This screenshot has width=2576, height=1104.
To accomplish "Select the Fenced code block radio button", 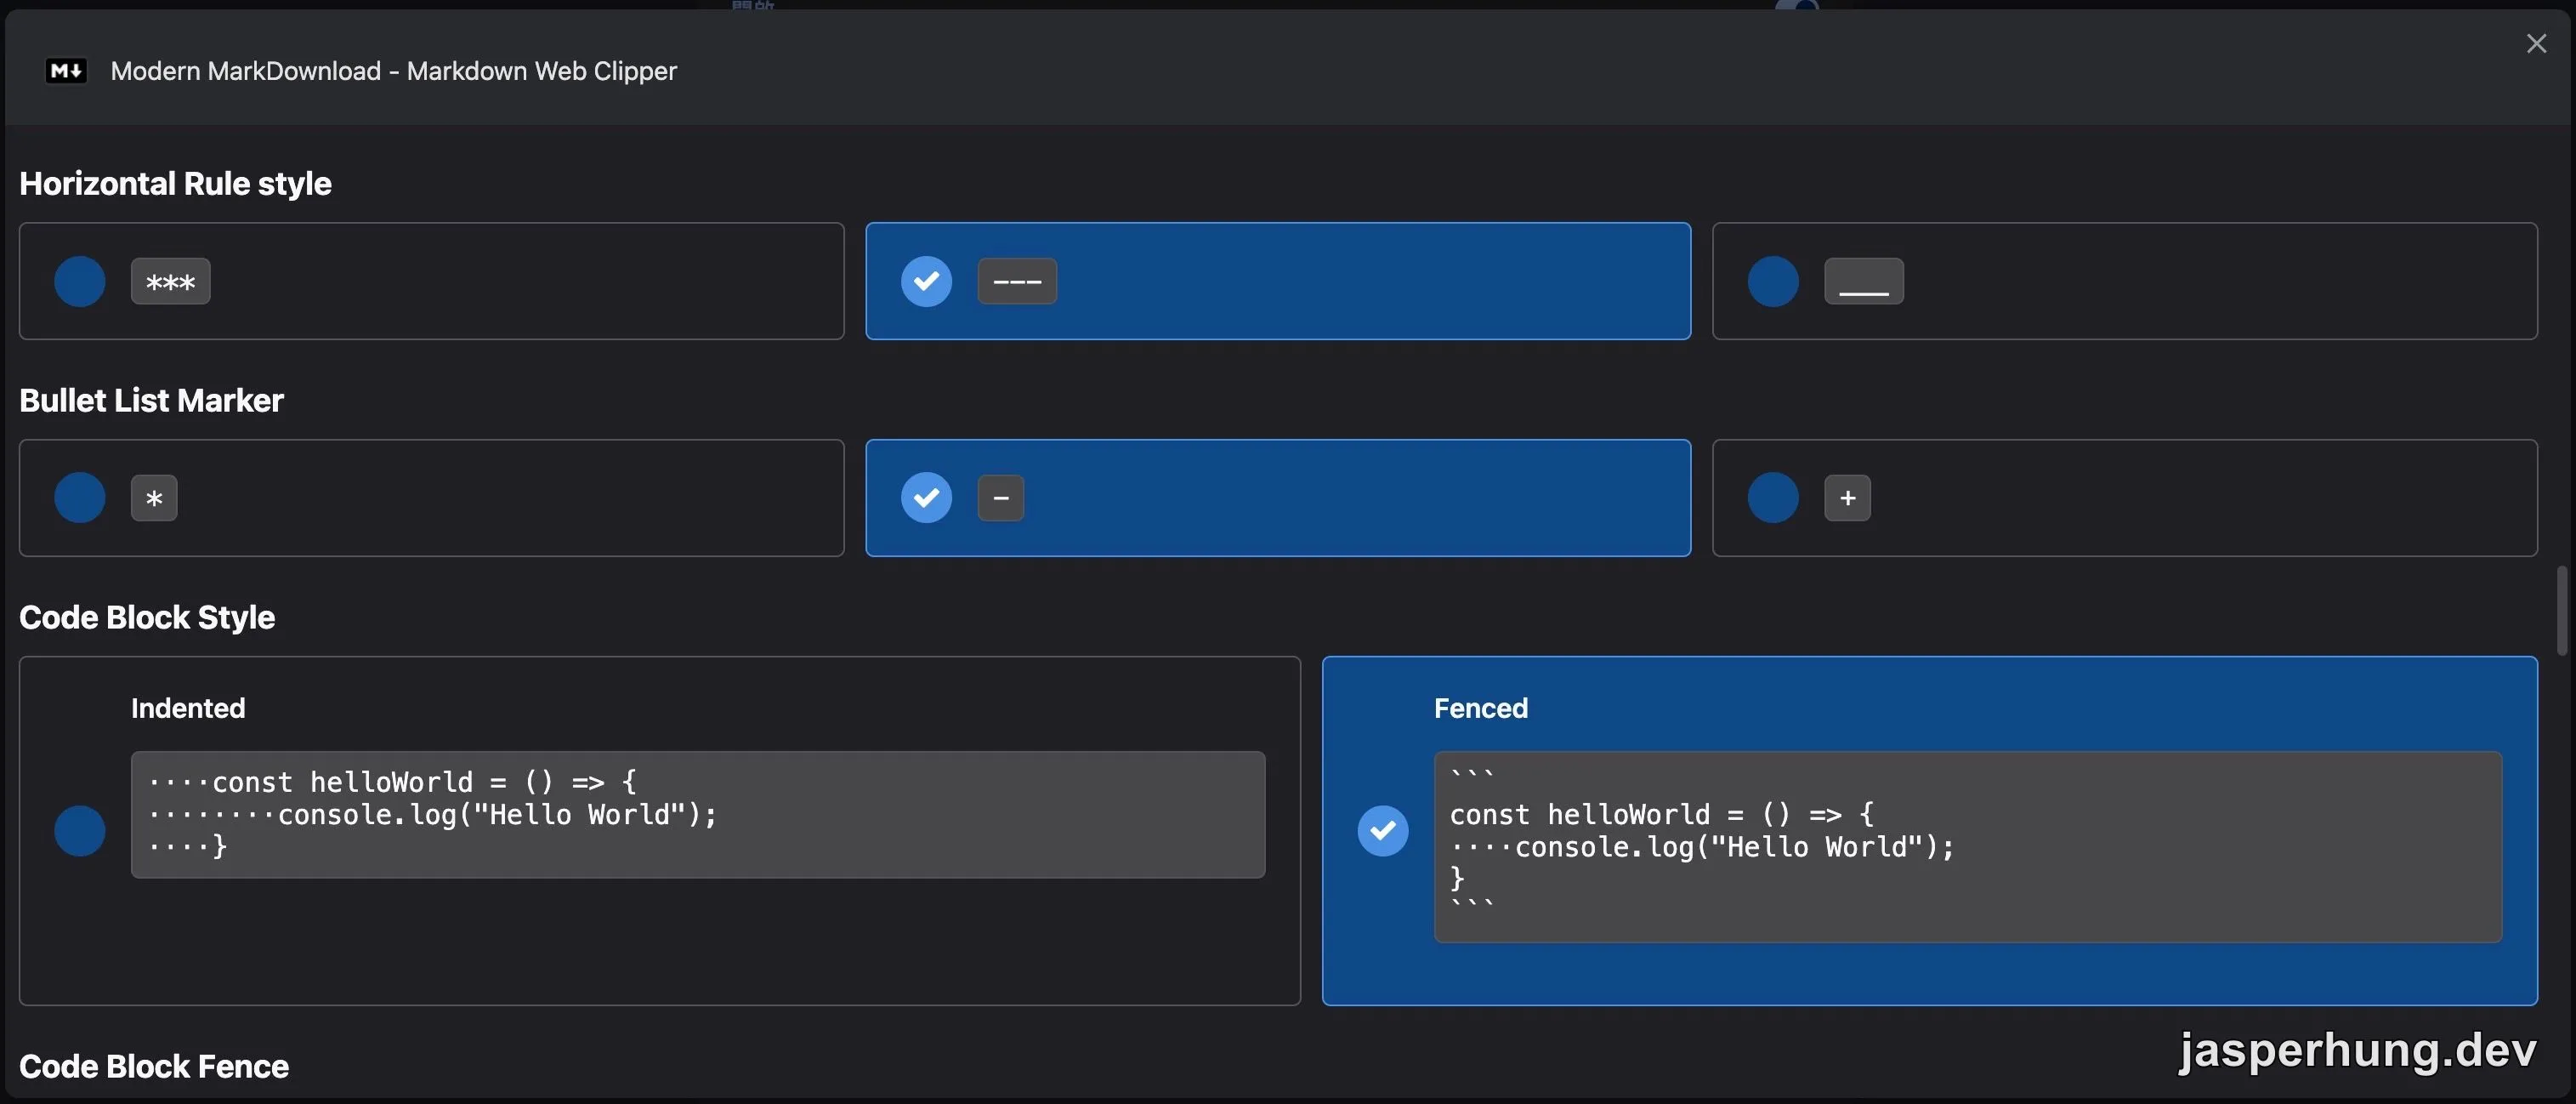I will coord(1383,831).
